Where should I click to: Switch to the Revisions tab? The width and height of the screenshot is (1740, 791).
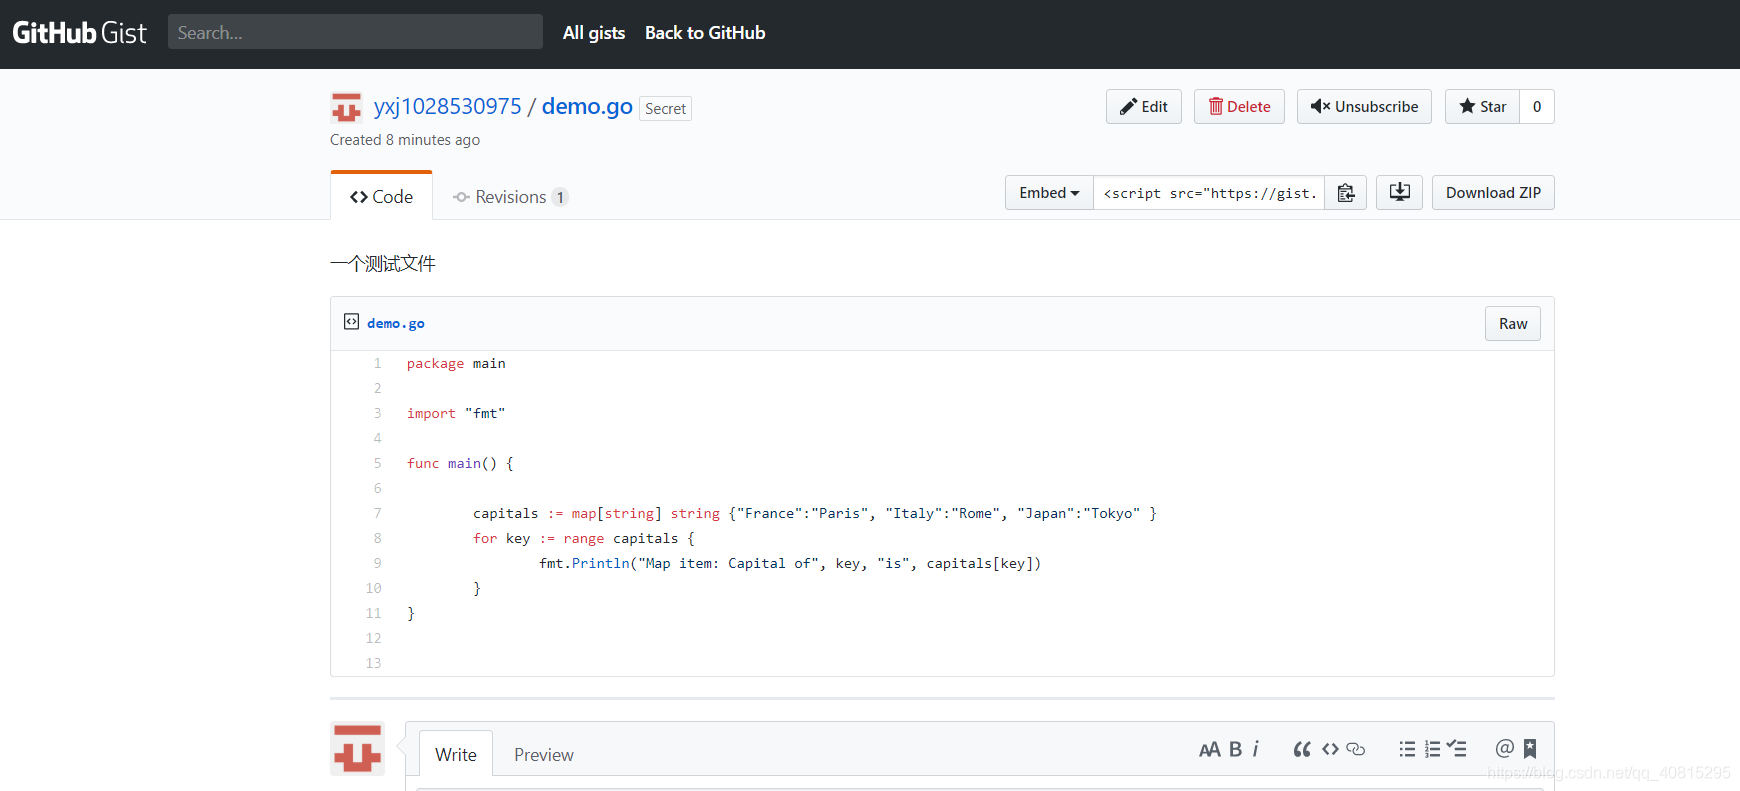(x=510, y=197)
